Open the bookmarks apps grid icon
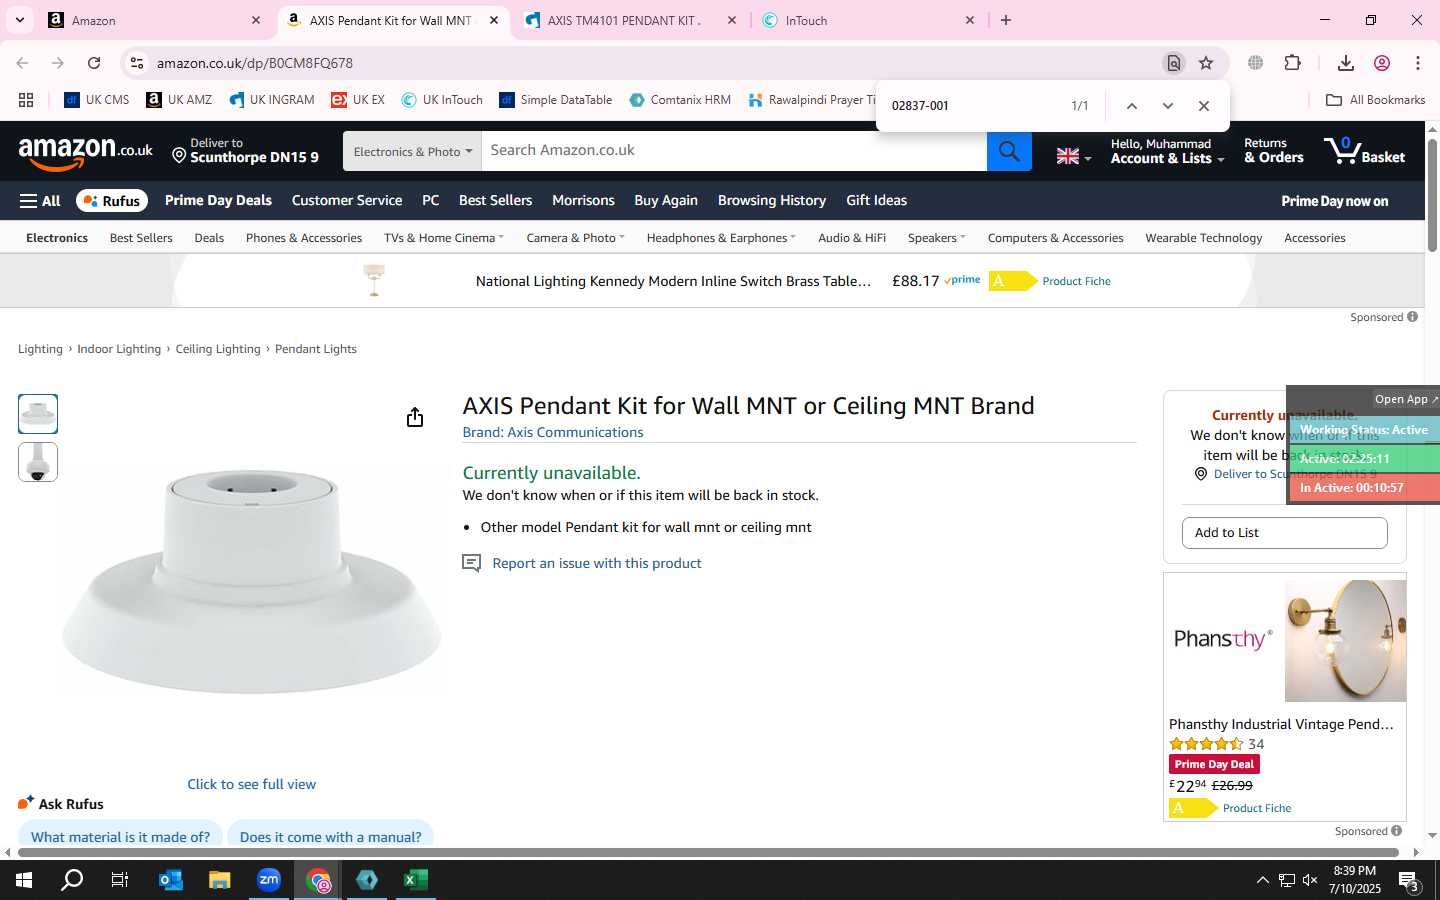The width and height of the screenshot is (1440, 900). 26,100
